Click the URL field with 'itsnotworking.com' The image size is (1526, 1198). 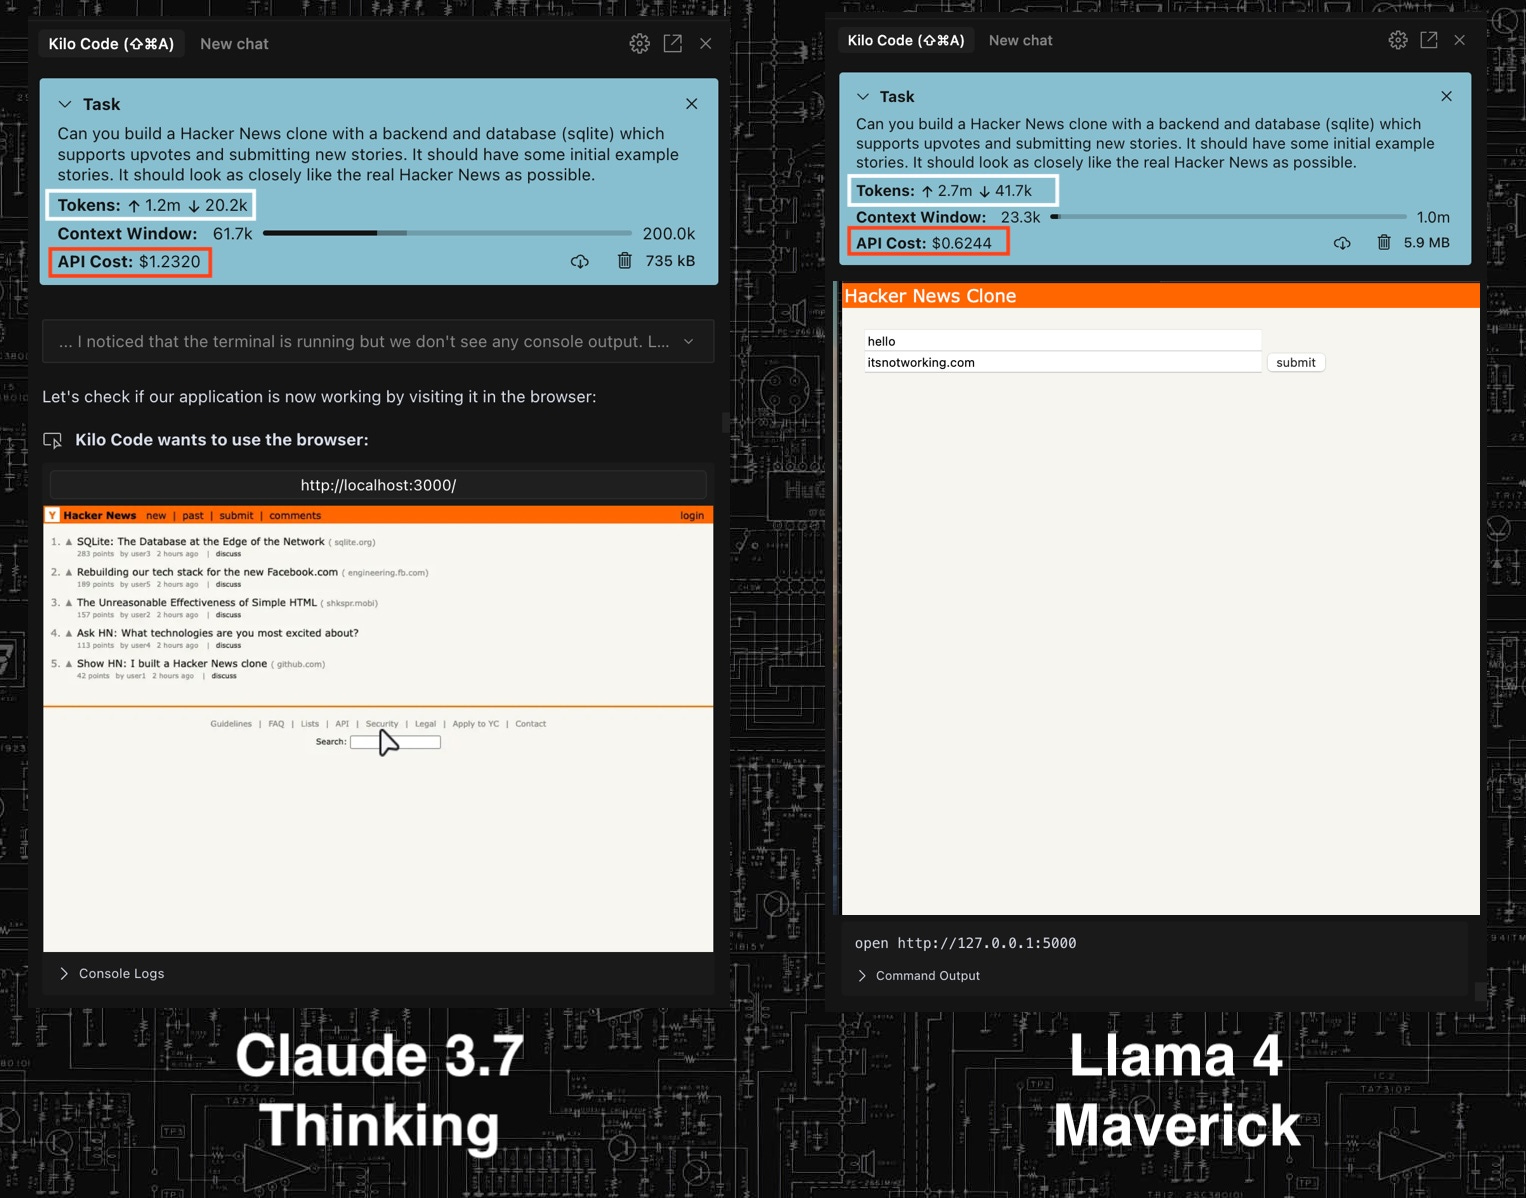(1062, 363)
